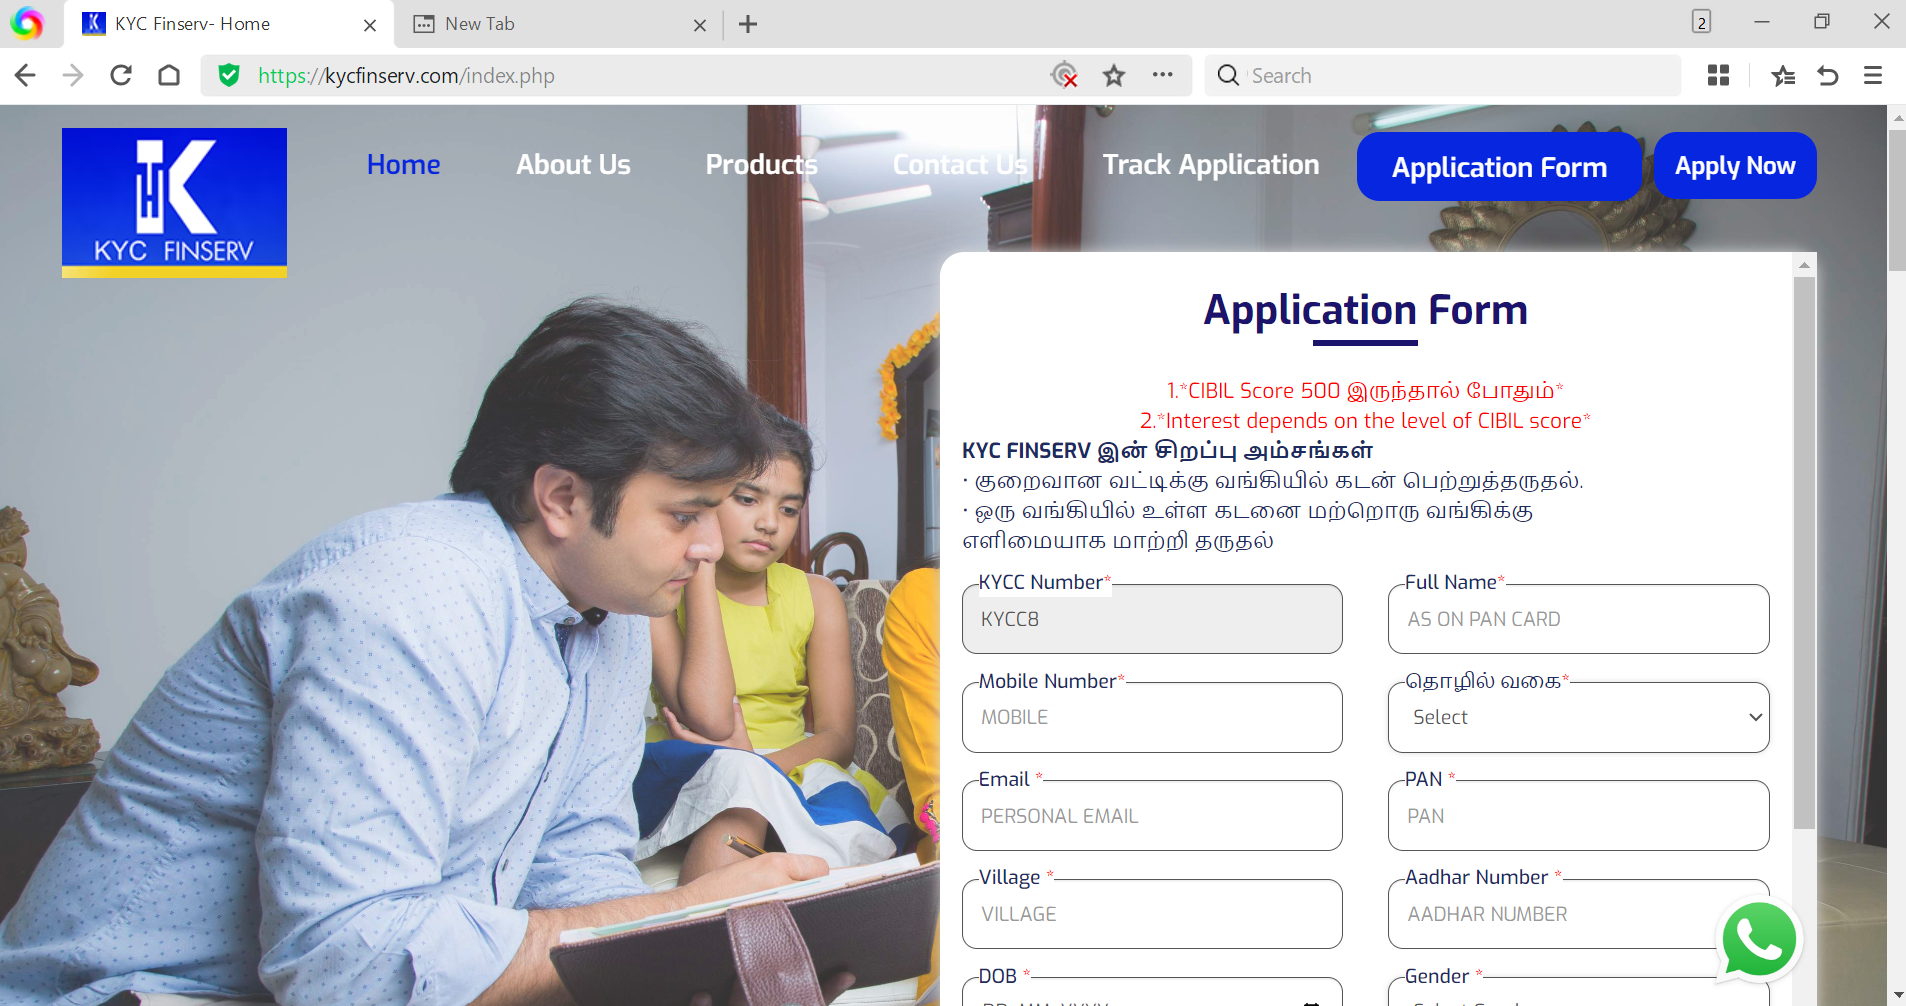Screen dimensions: 1906x1006
Task: Open the page actions three-dots menu
Action: 1162,76
